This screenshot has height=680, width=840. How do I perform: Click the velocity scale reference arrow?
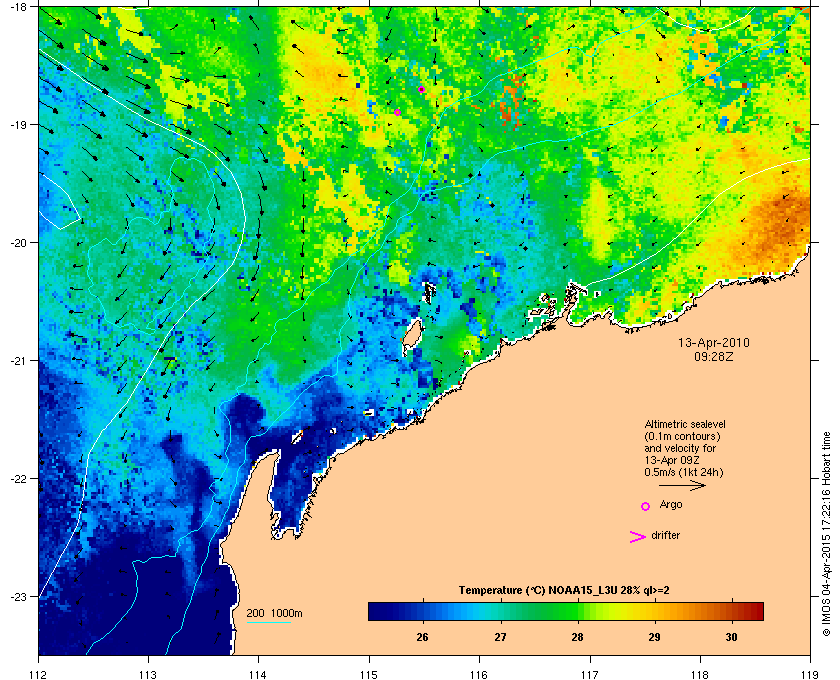pos(682,485)
